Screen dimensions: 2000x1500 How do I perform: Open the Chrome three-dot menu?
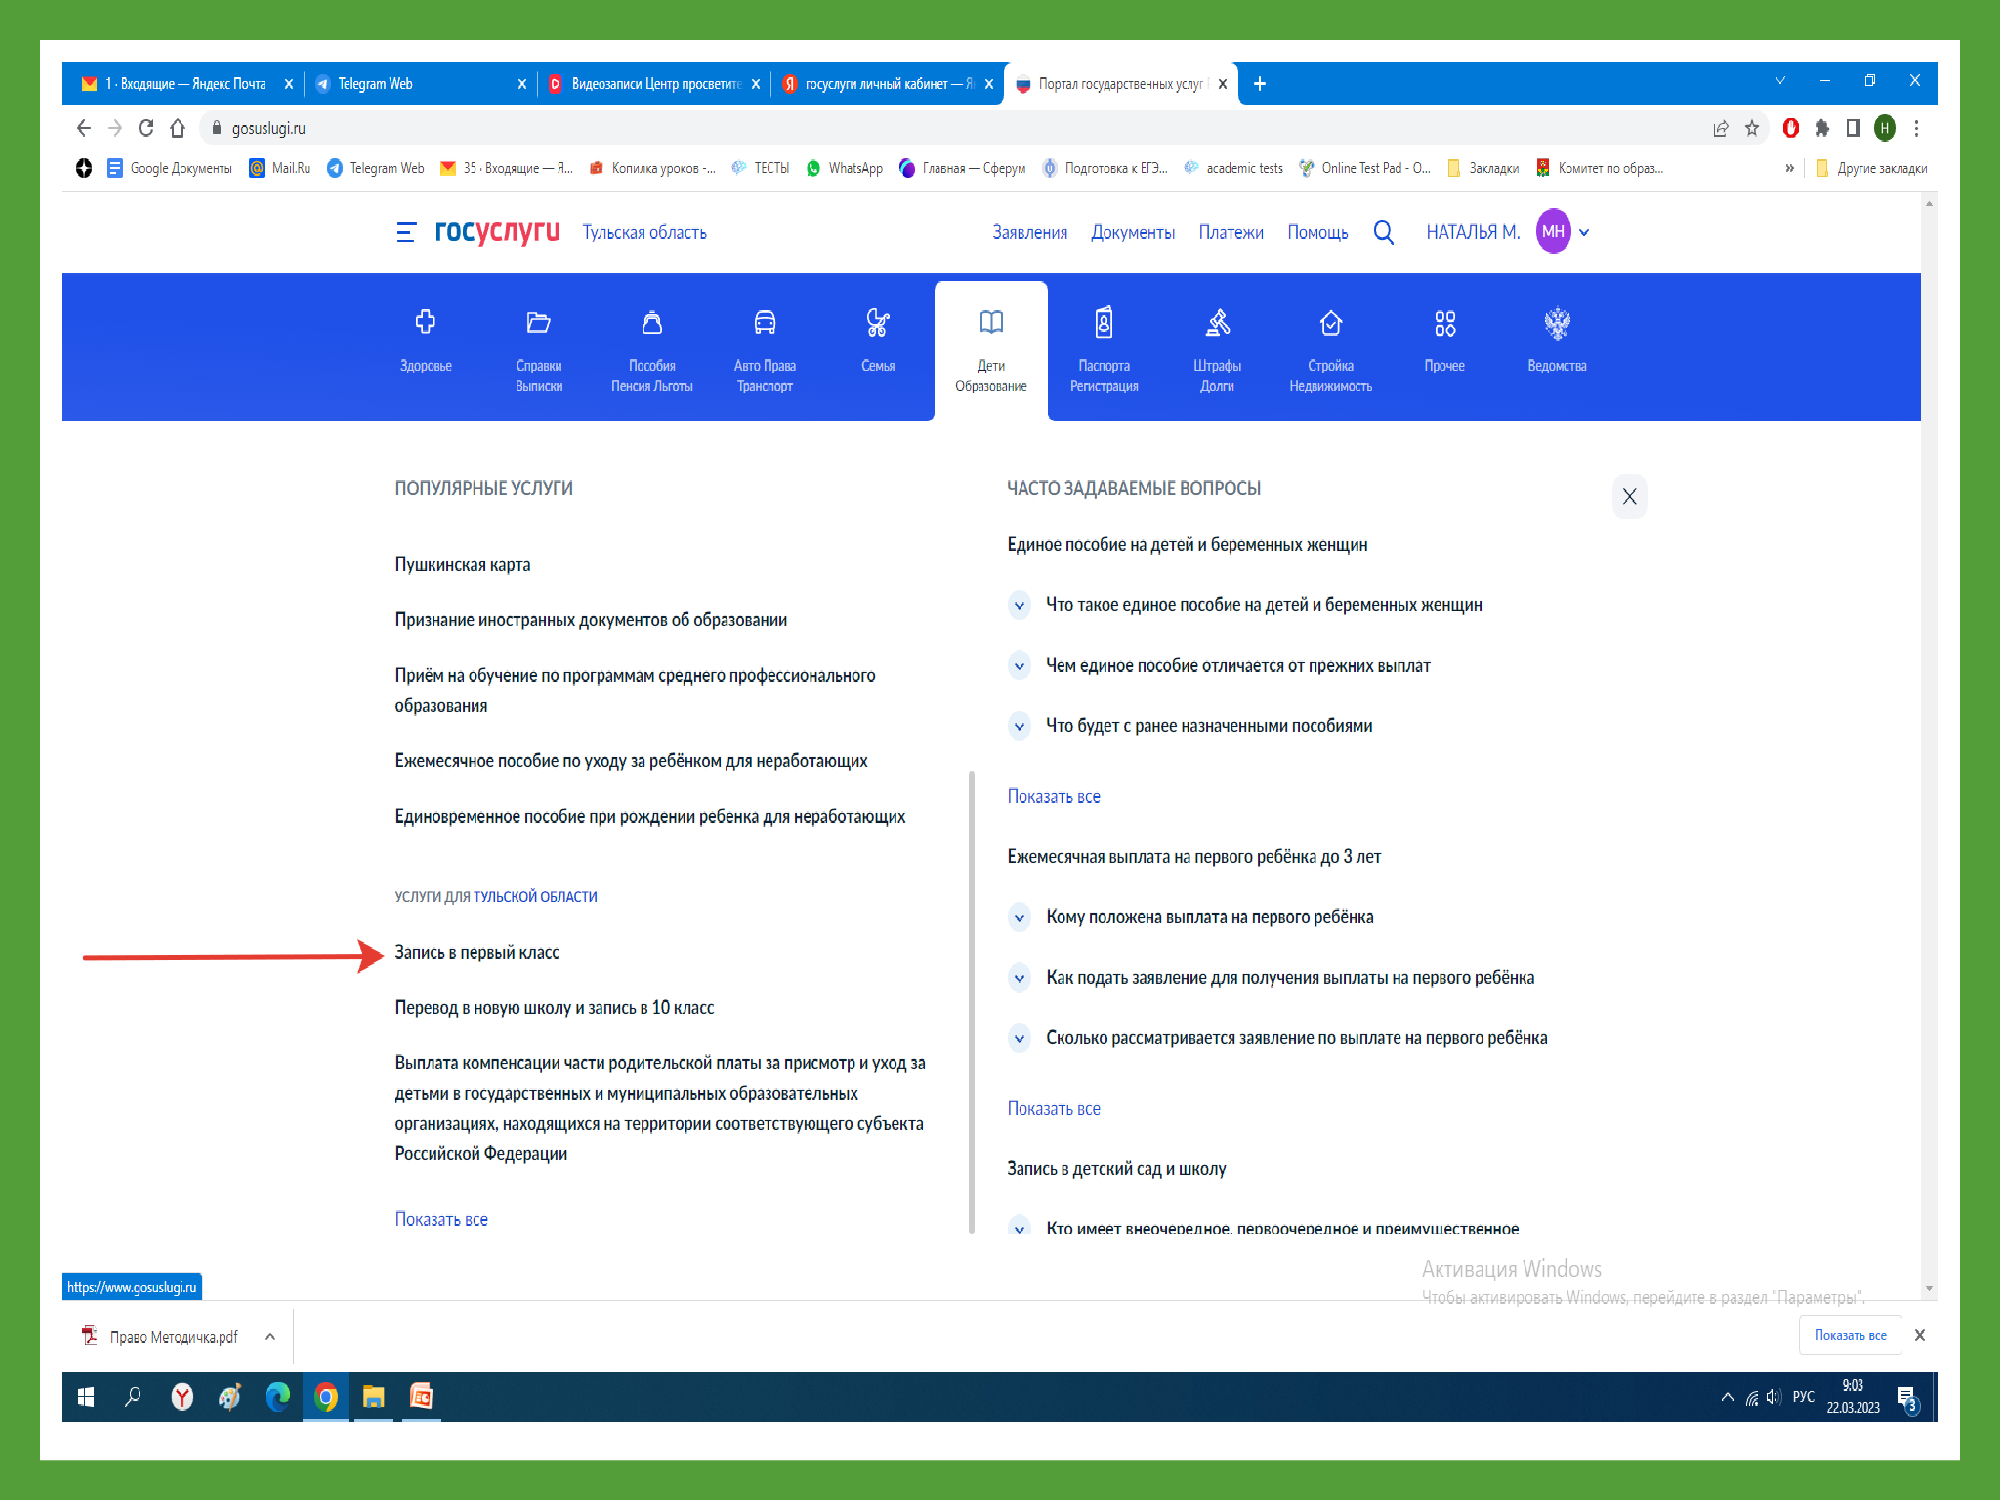point(1916,128)
